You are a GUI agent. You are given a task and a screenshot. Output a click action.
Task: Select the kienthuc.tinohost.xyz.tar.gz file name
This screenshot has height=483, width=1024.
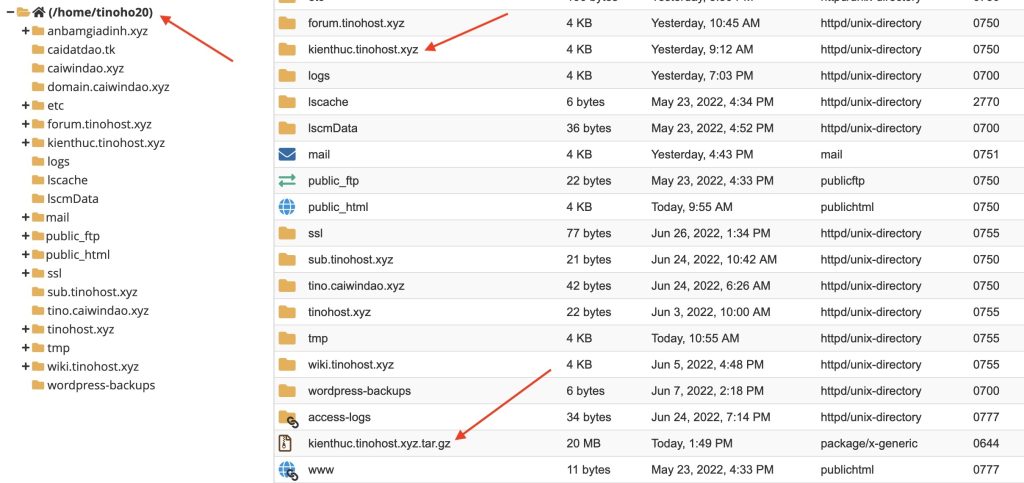(x=379, y=444)
